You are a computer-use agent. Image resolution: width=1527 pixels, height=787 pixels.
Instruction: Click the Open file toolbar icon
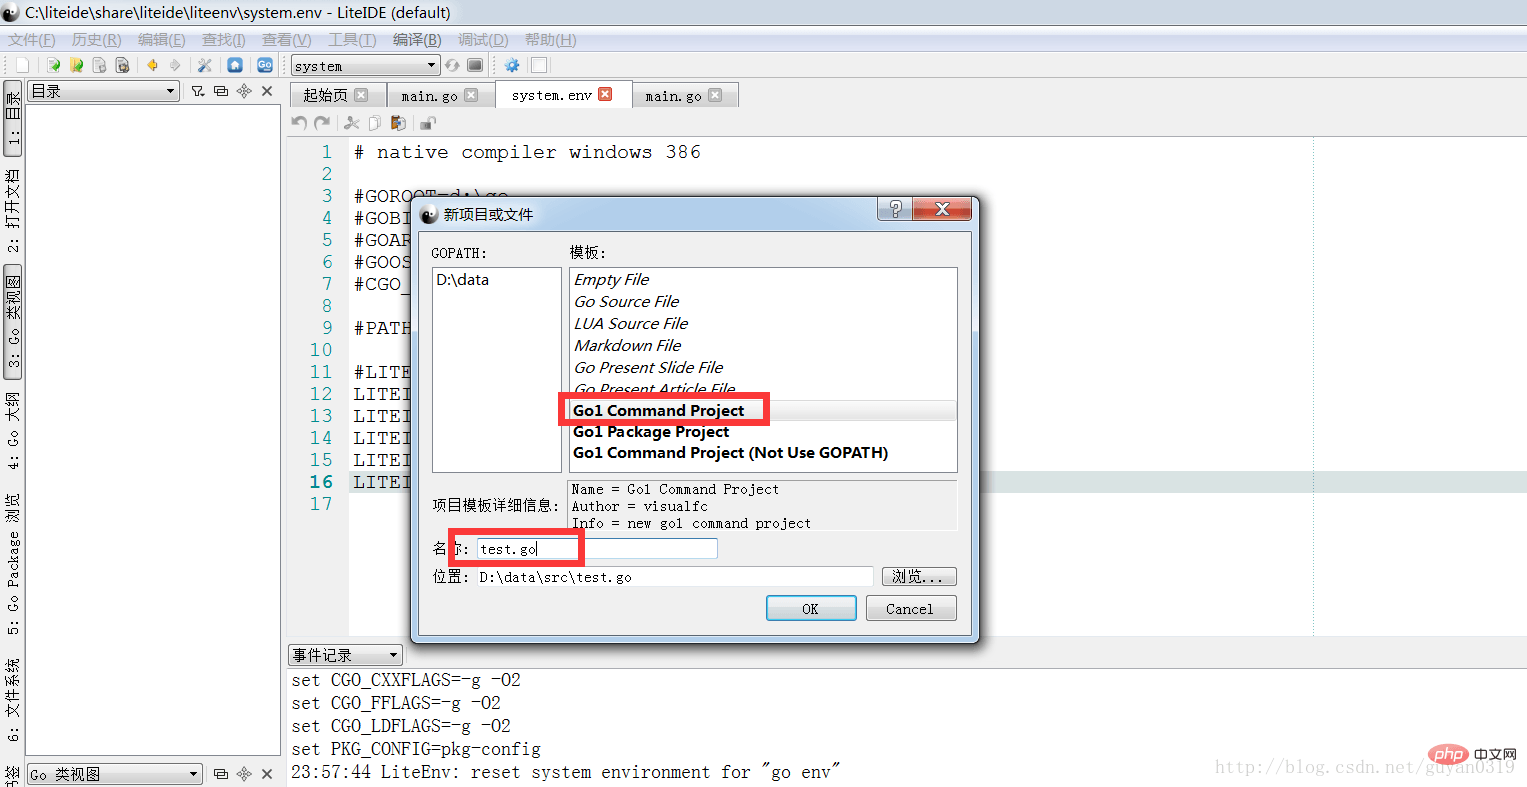pos(53,65)
